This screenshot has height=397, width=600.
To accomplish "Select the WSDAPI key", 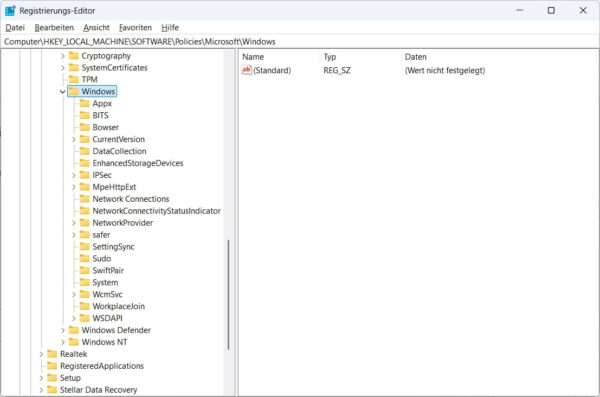I will (x=108, y=318).
